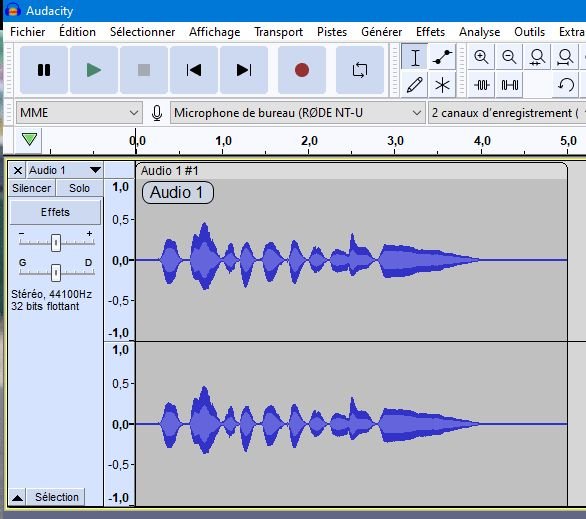Open the Fichier menu
This screenshot has width=586, height=519.
(x=28, y=32)
